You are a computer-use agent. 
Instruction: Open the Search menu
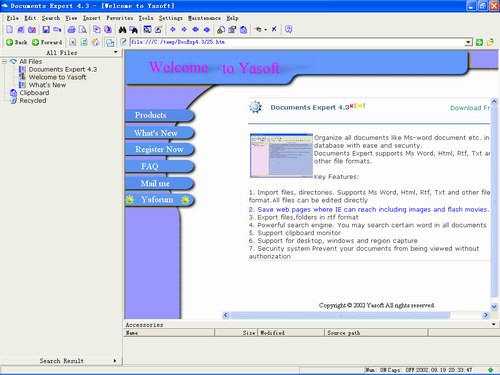point(51,18)
